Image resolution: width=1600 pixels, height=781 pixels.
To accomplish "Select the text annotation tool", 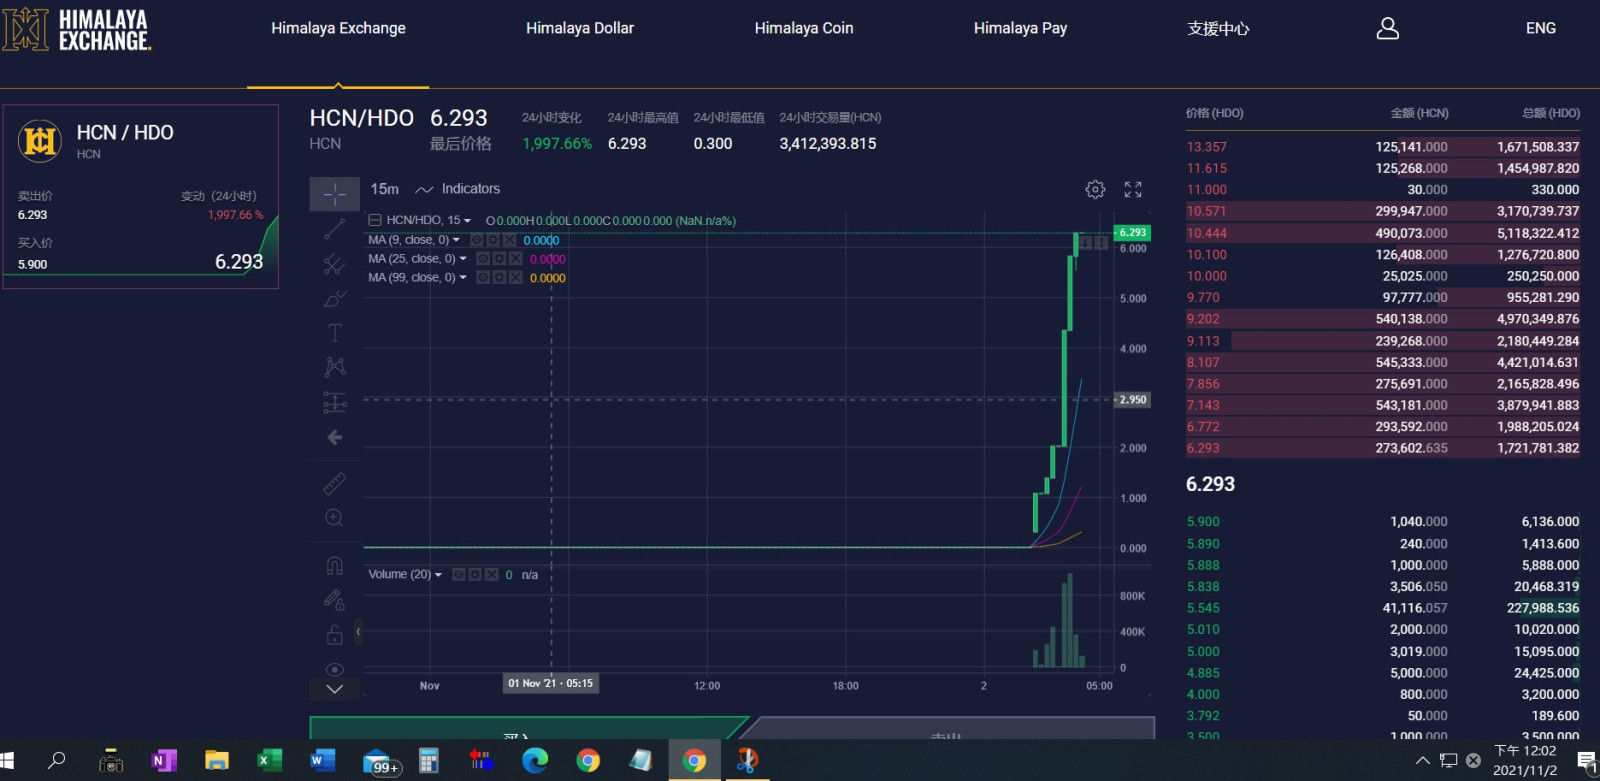I will point(334,333).
